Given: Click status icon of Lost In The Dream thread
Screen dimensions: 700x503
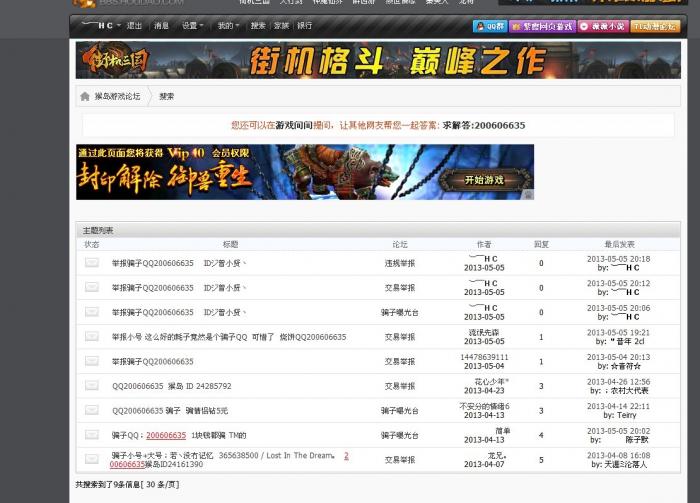Looking at the screenshot, I should point(92,459).
